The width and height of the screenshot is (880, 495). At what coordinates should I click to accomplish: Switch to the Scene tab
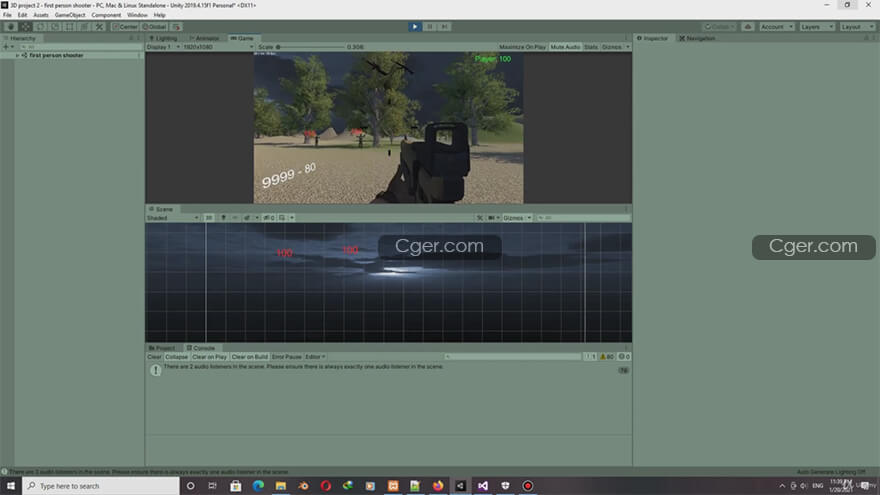click(x=161, y=209)
